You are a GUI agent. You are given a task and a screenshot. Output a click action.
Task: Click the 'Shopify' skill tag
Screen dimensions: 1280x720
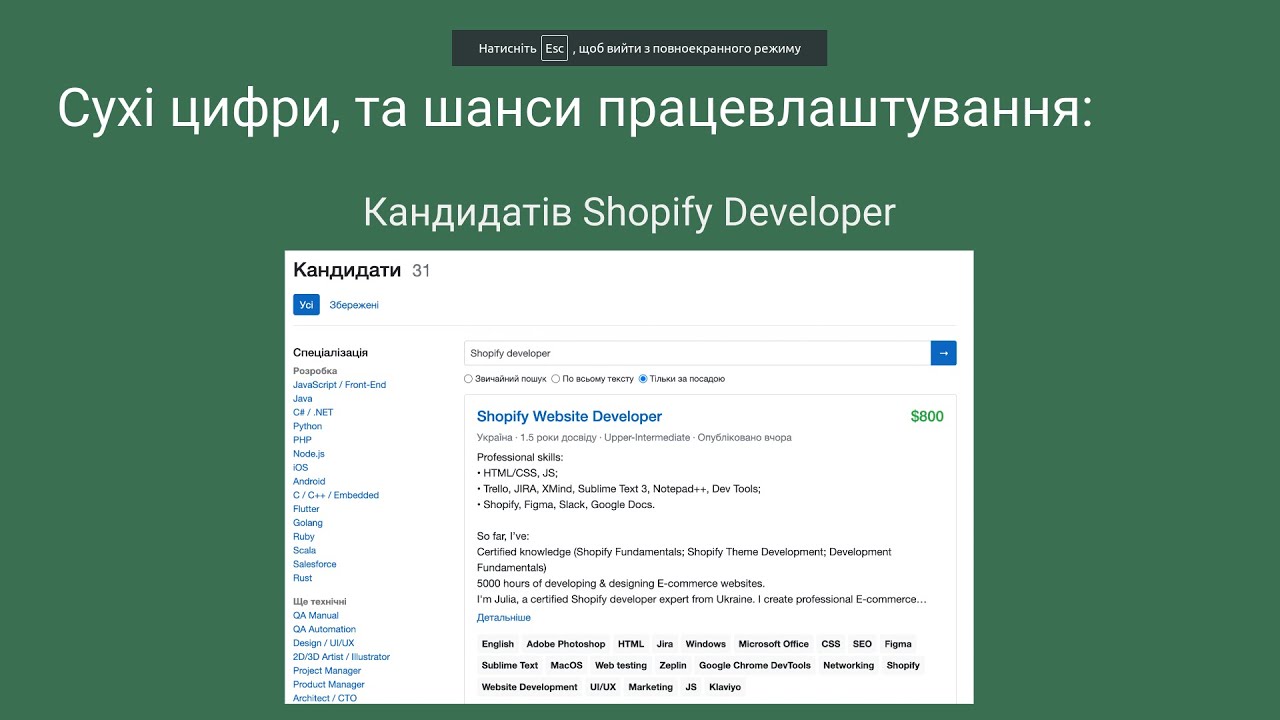[903, 665]
